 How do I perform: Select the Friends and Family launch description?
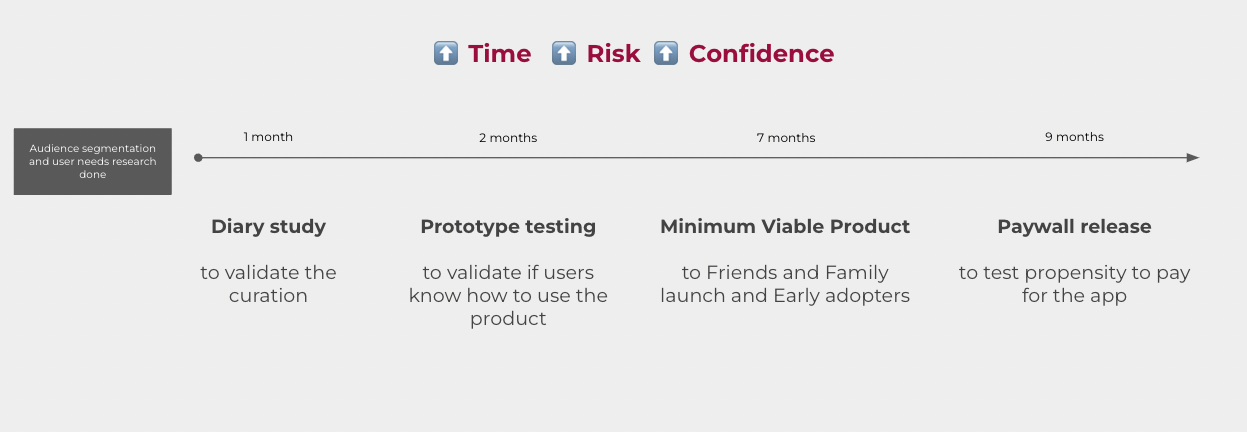point(785,284)
